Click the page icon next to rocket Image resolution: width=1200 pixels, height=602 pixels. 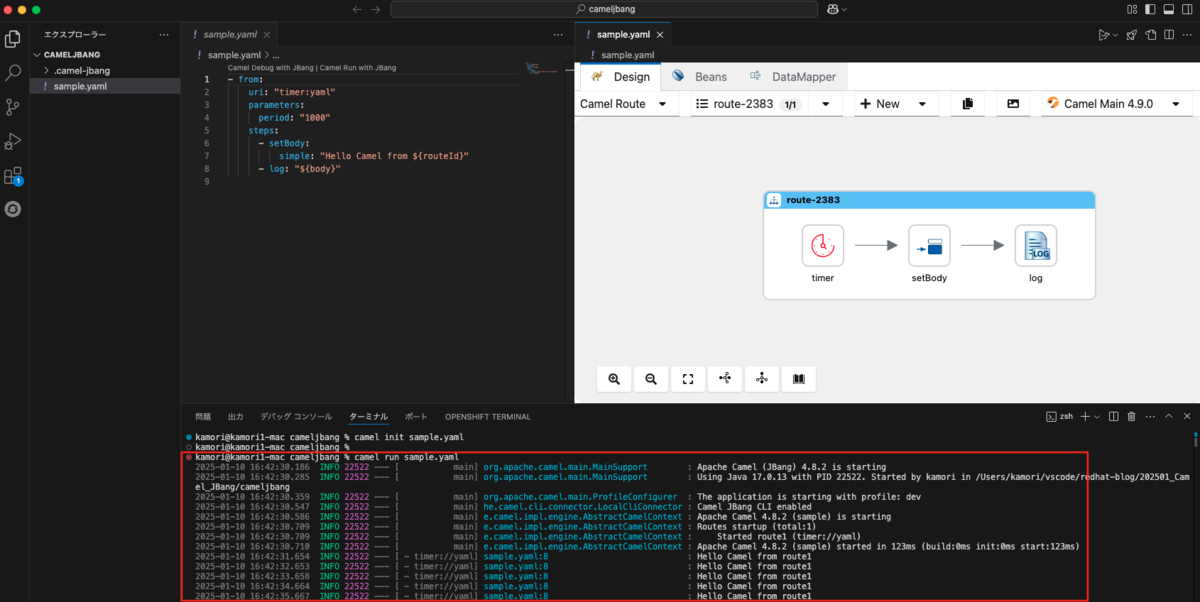point(1150,35)
